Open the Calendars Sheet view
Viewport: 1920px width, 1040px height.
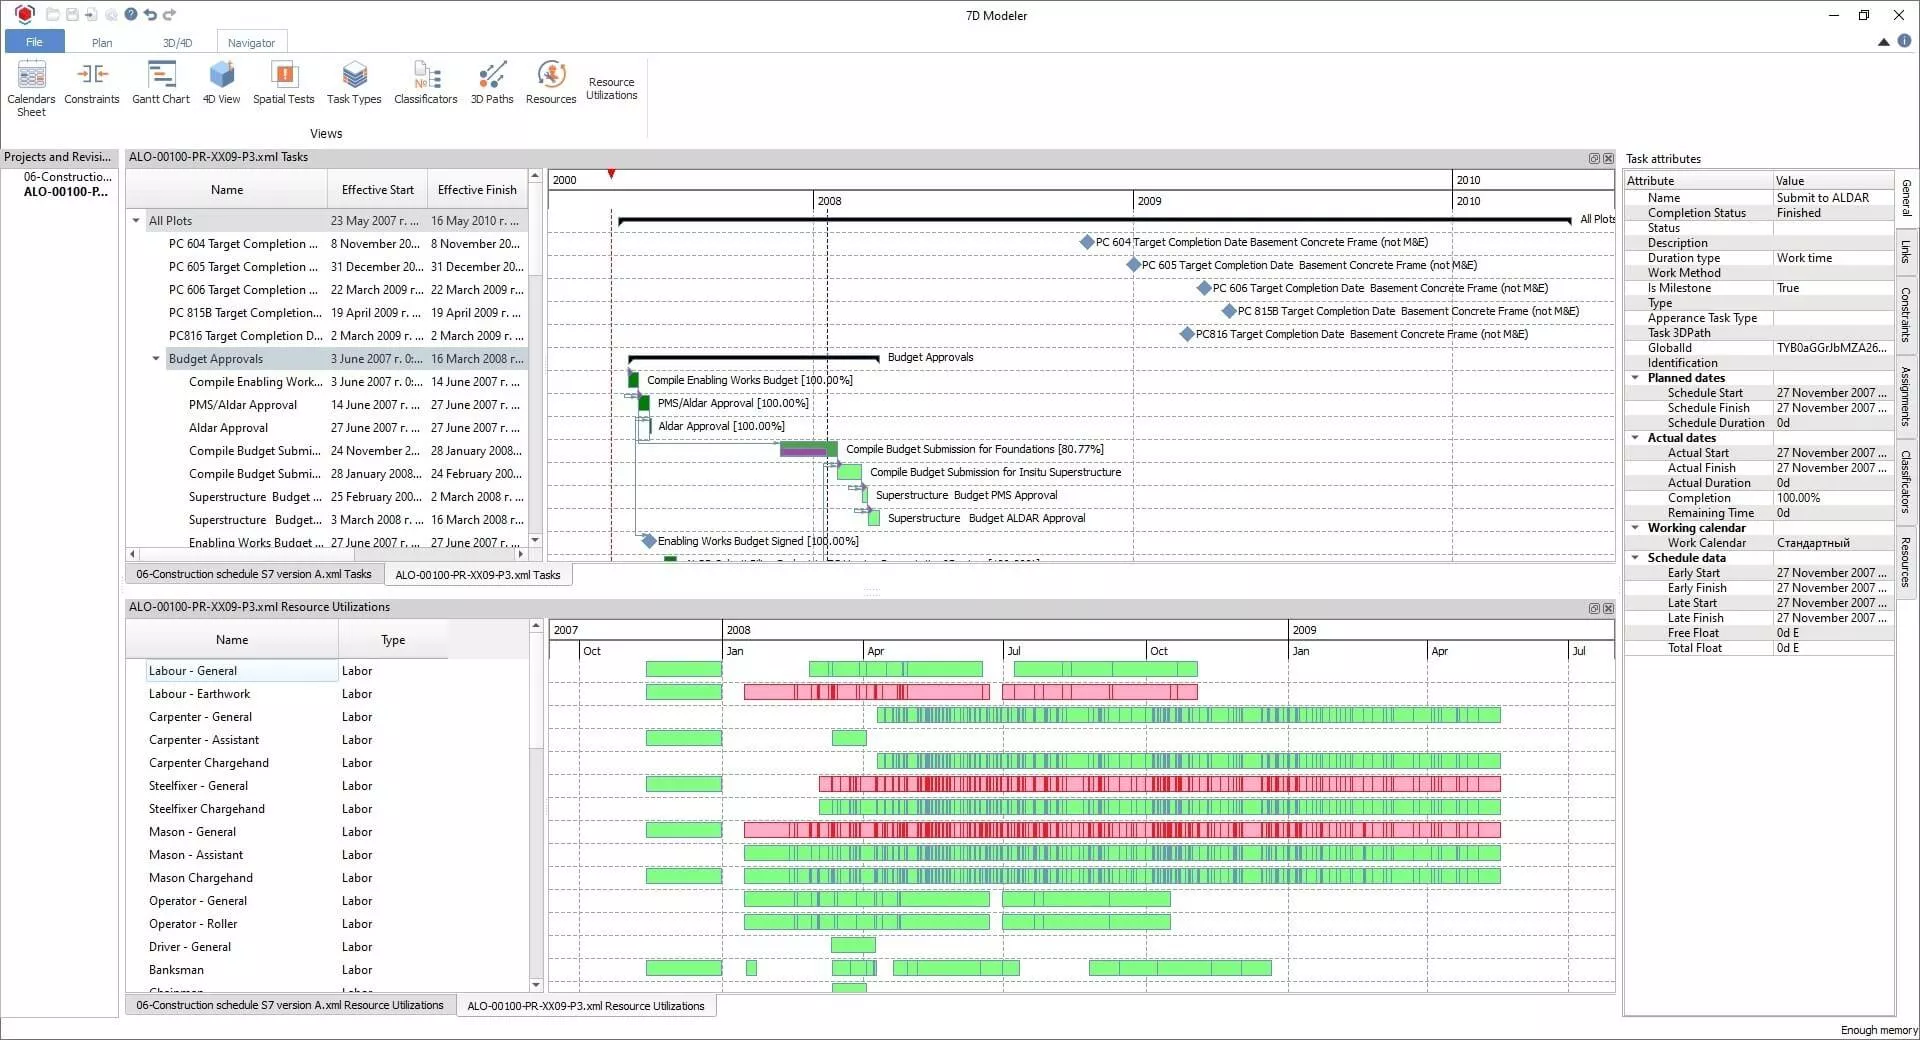point(31,86)
